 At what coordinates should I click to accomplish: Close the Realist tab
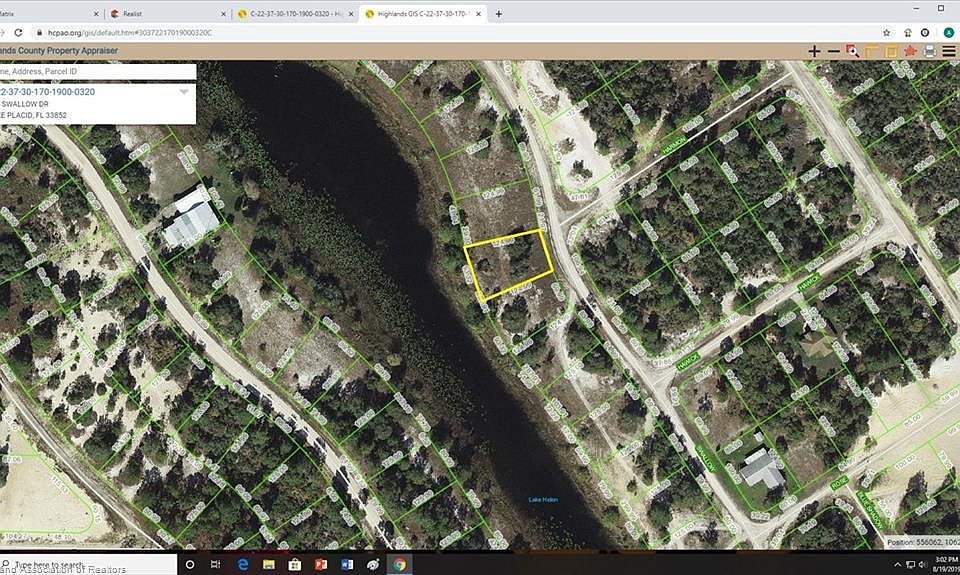tap(223, 13)
